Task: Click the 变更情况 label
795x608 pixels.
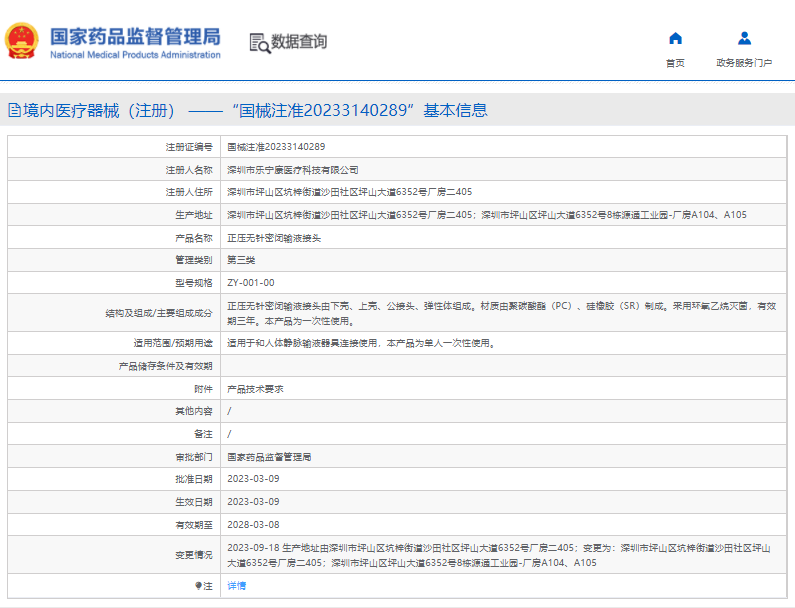Action: [x=194, y=555]
